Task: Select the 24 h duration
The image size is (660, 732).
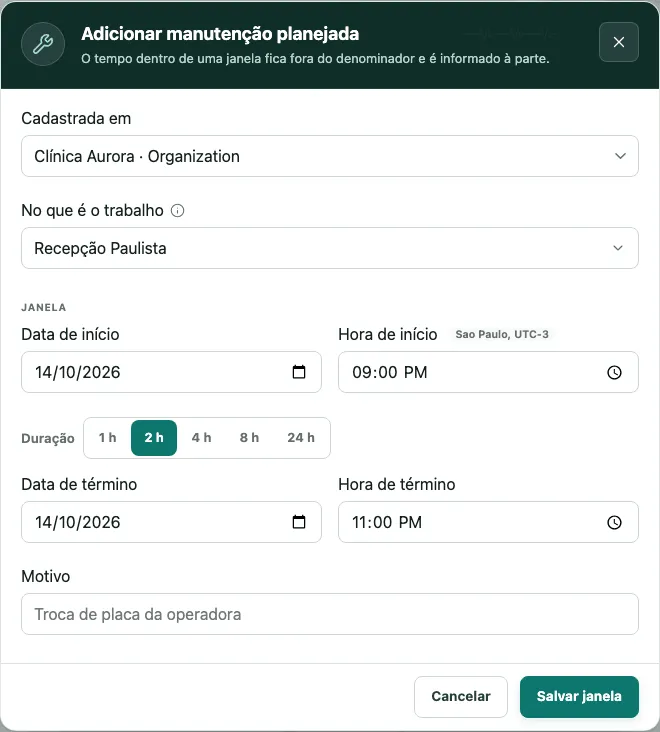Action: coord(301,438)
